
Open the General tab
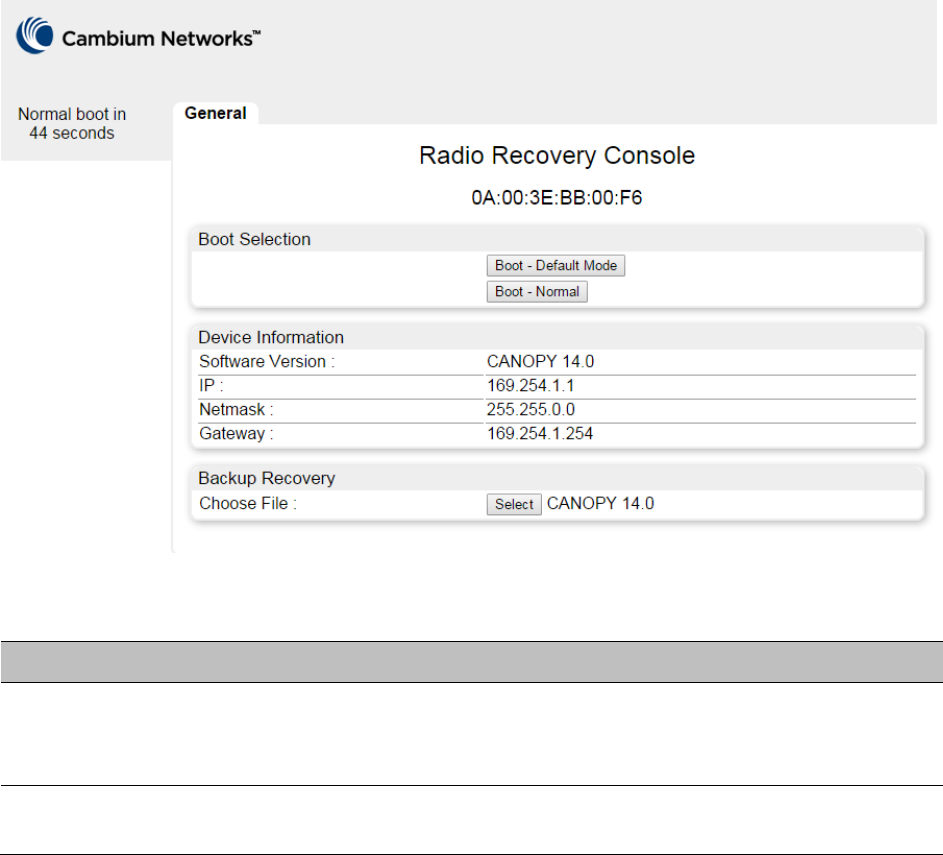215,113
